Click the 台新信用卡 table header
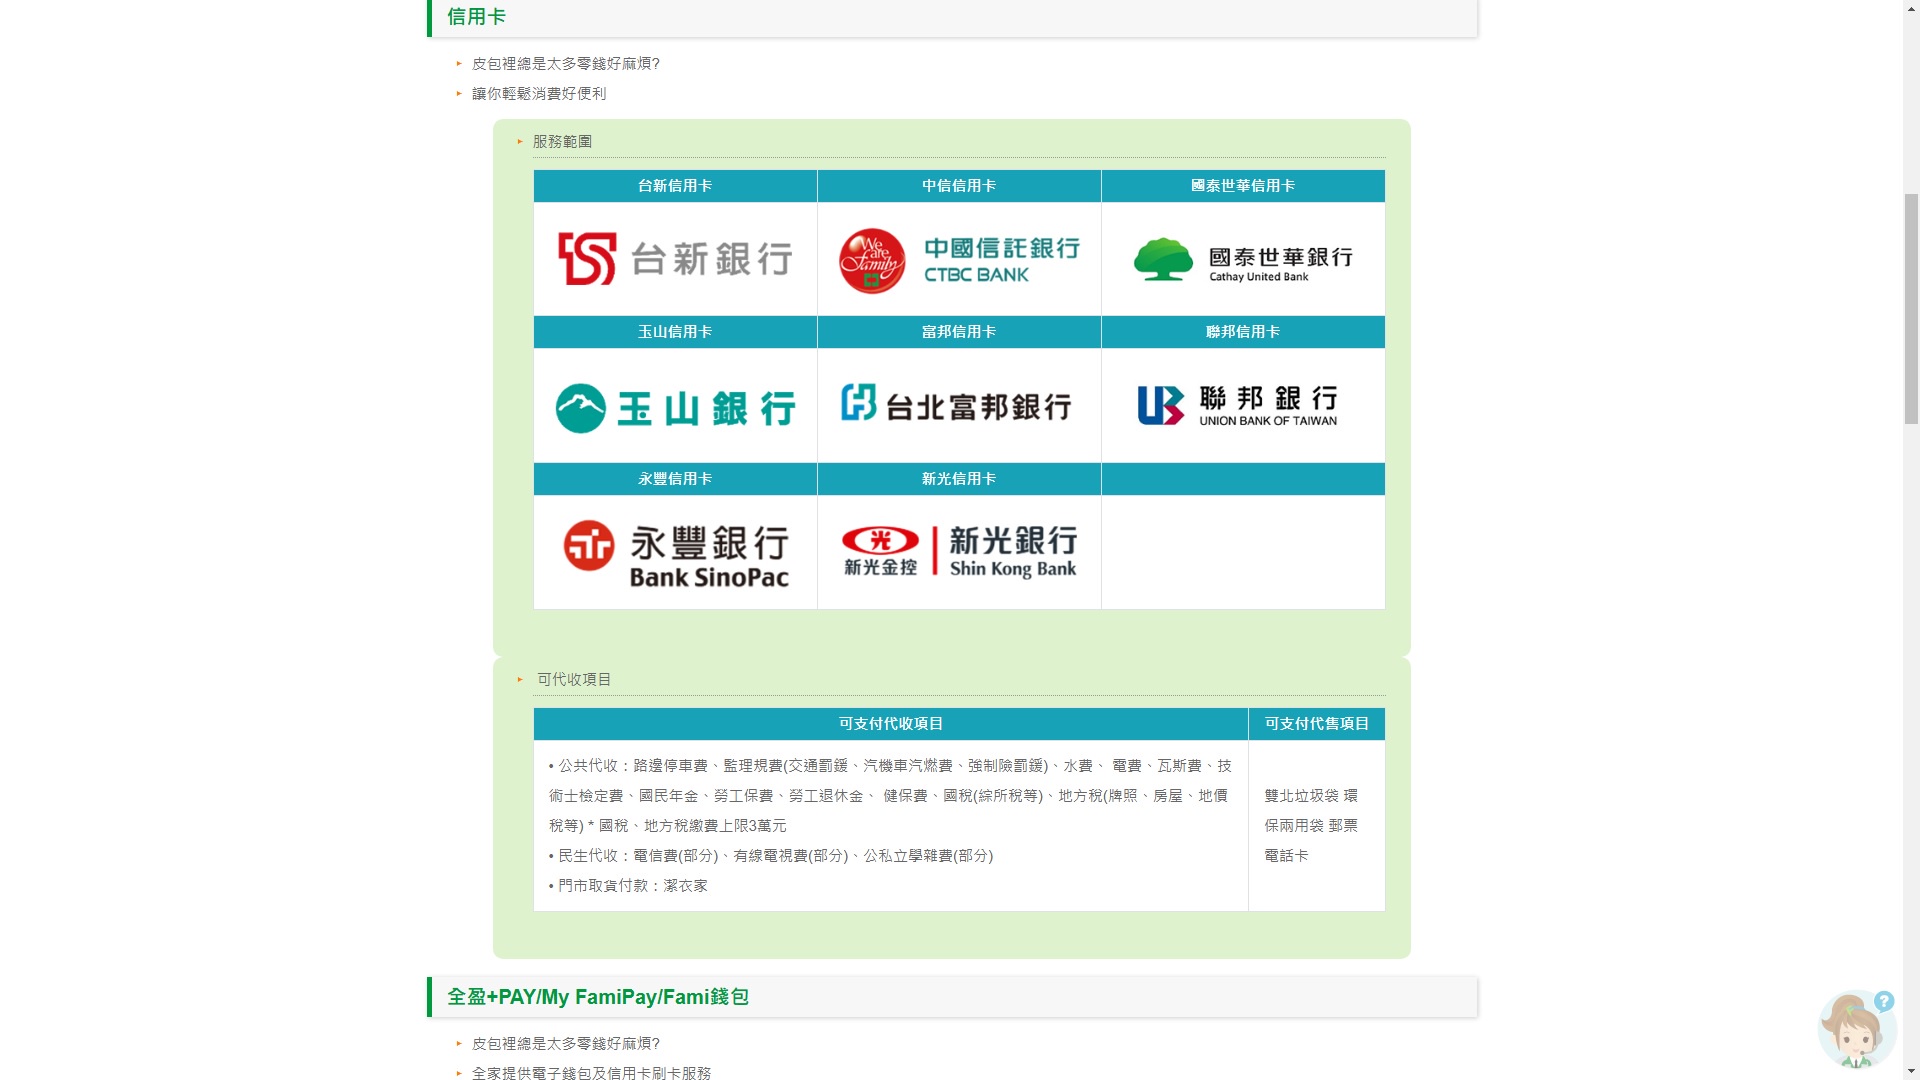The width and height of the screenshot is (1920, 1080). point(675,186)
